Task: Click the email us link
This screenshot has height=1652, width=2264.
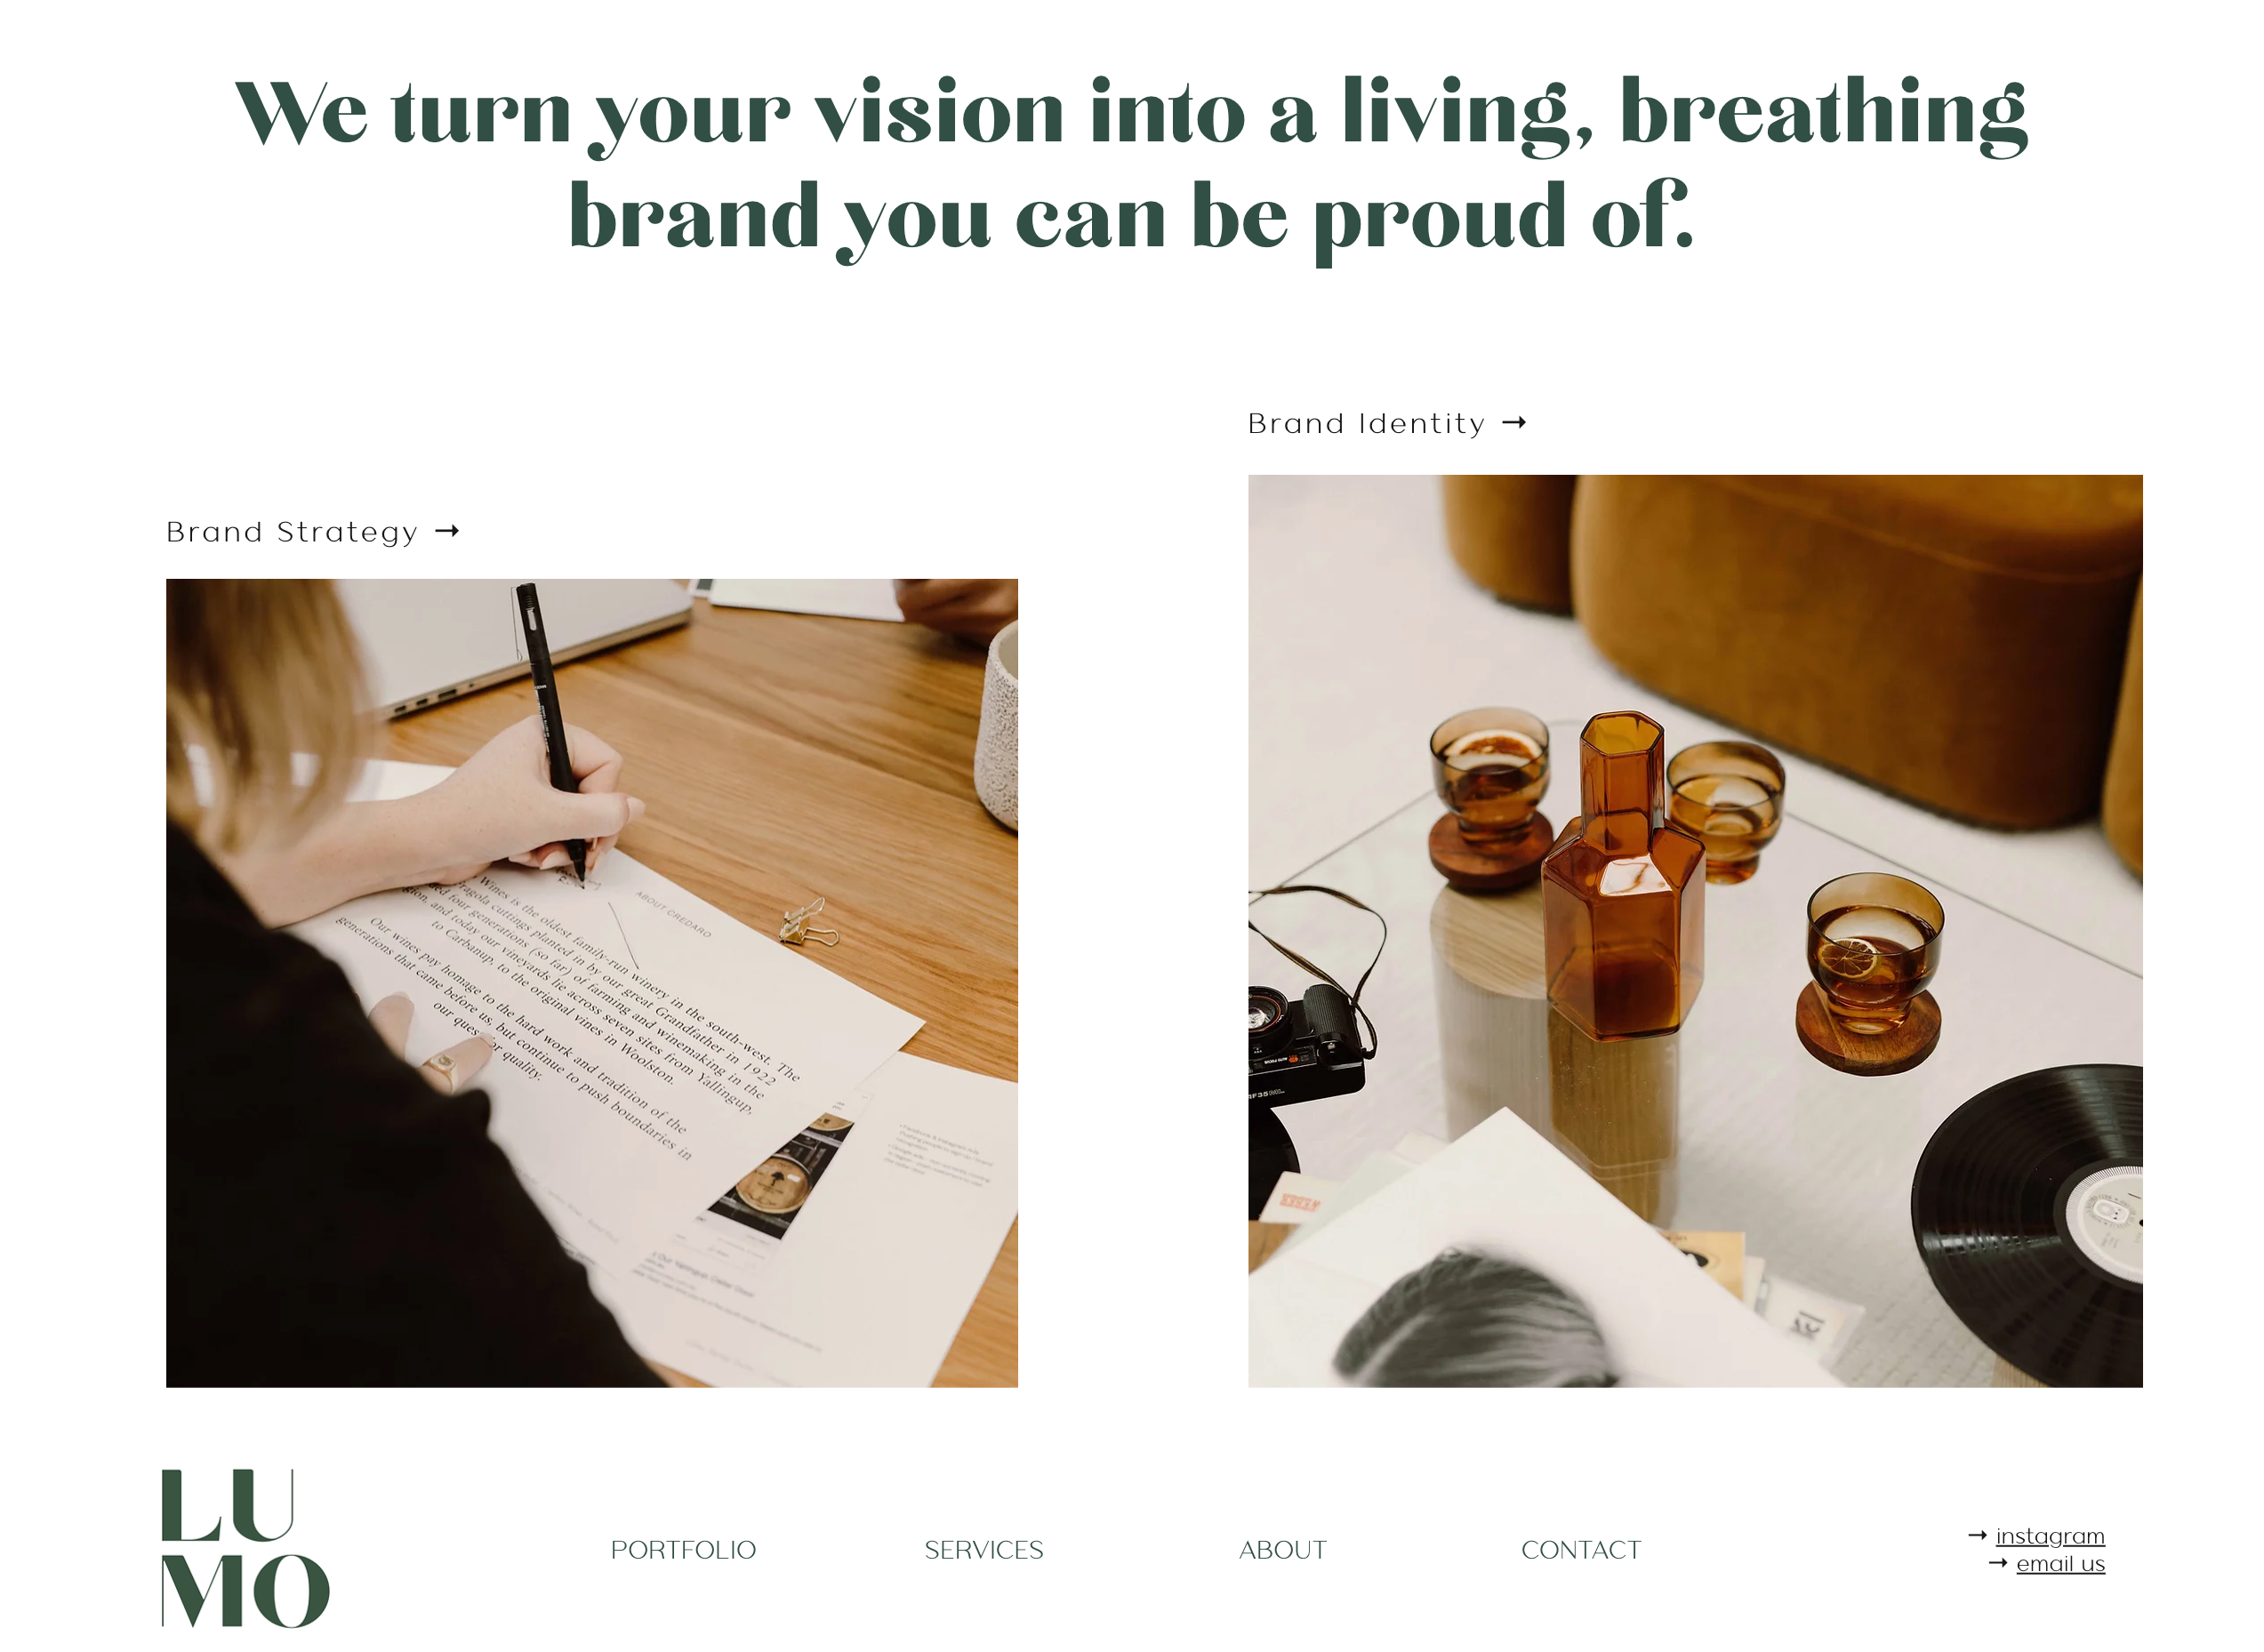Action: coord(2060,1564)
